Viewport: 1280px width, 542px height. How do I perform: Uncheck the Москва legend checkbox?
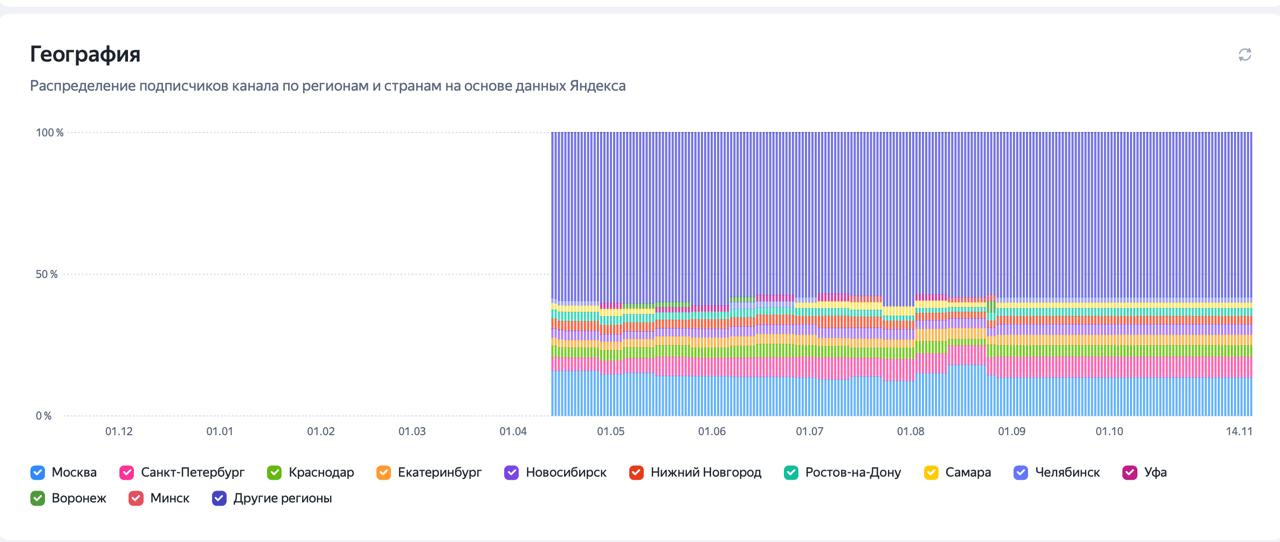click(38, 472)
